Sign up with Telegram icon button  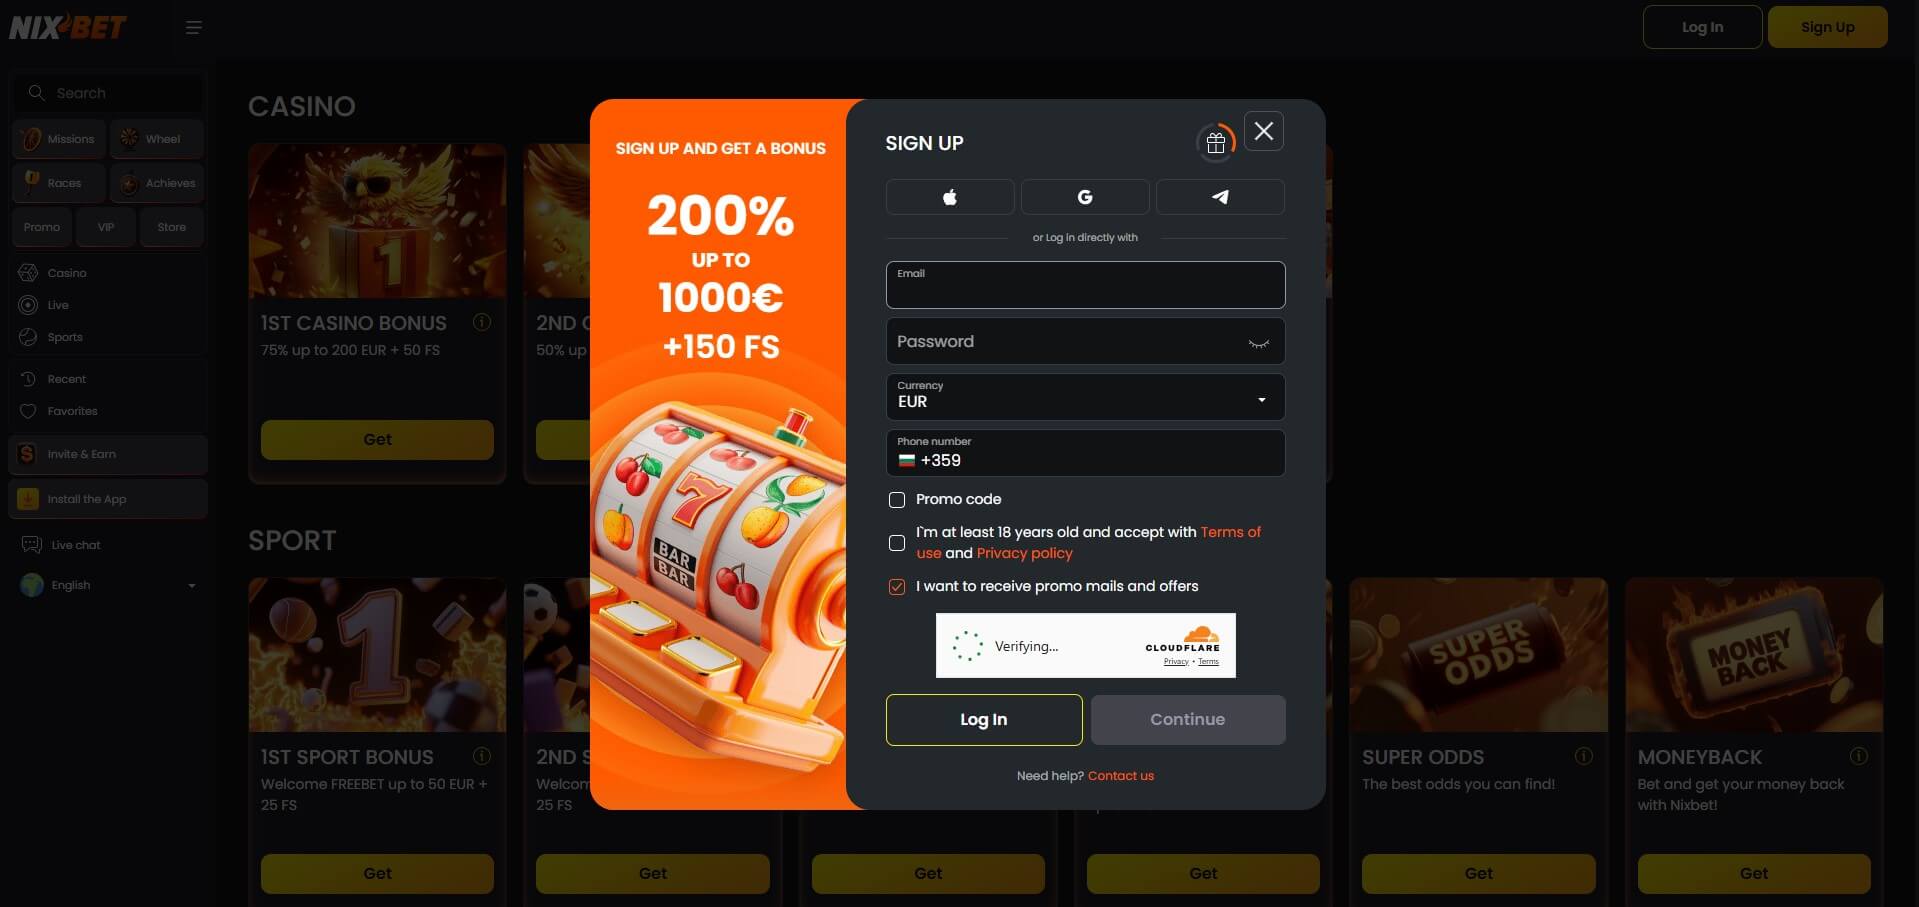point(1220,197)
